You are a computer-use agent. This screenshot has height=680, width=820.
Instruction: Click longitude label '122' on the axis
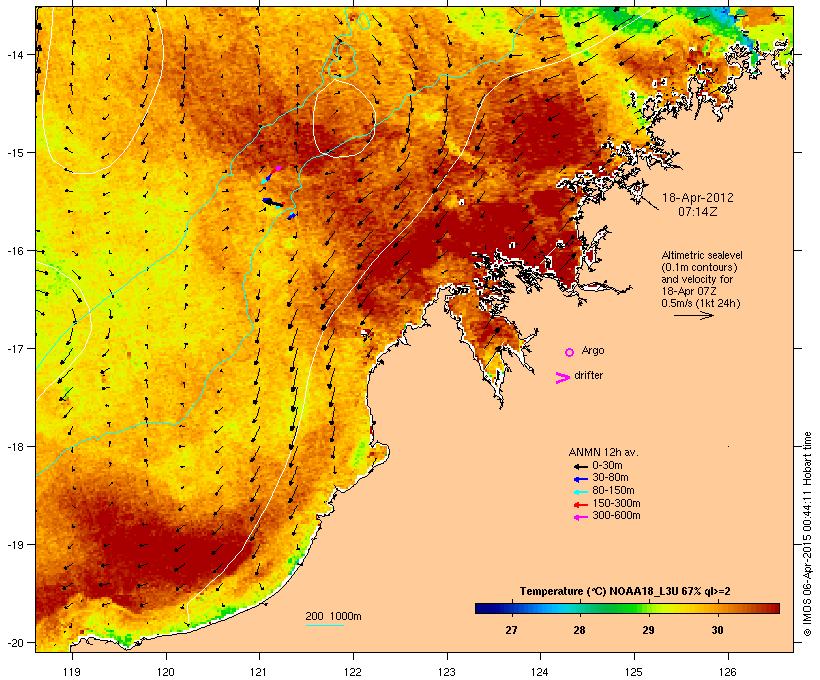pos(353,671)
